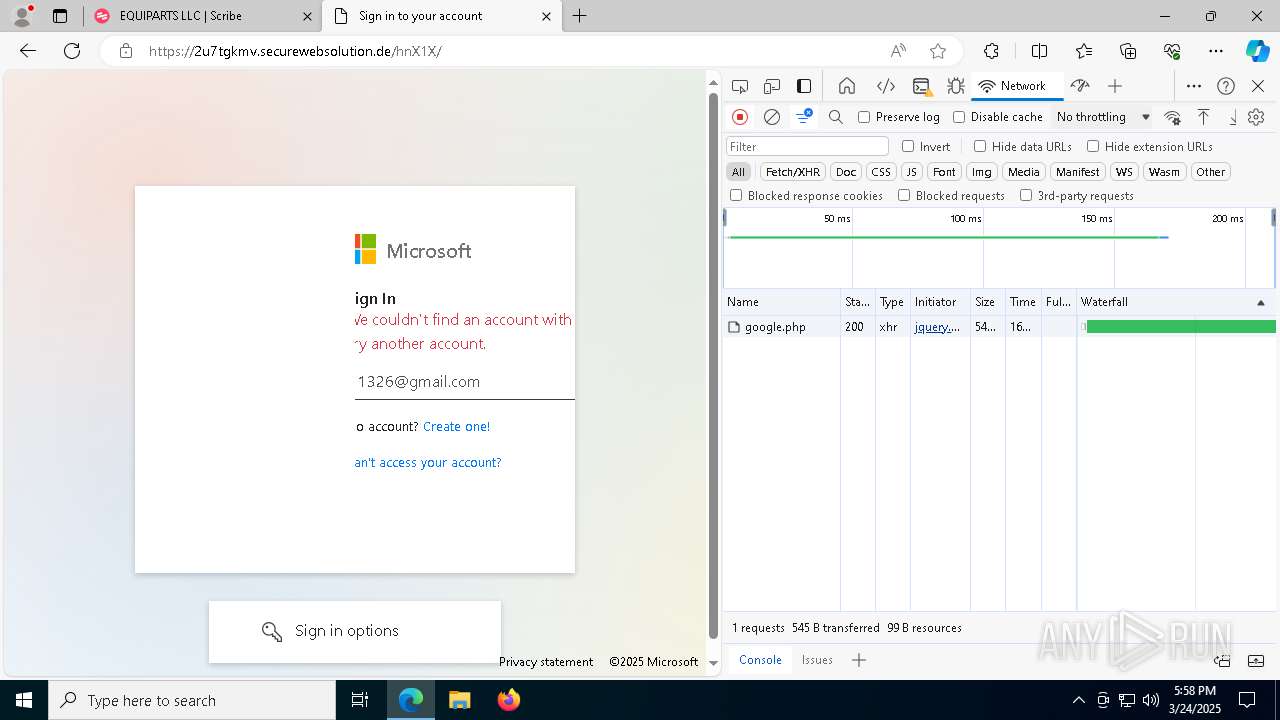Toggle the network filter icon
Screen dimensions: 1280x720
click(803, 117)
